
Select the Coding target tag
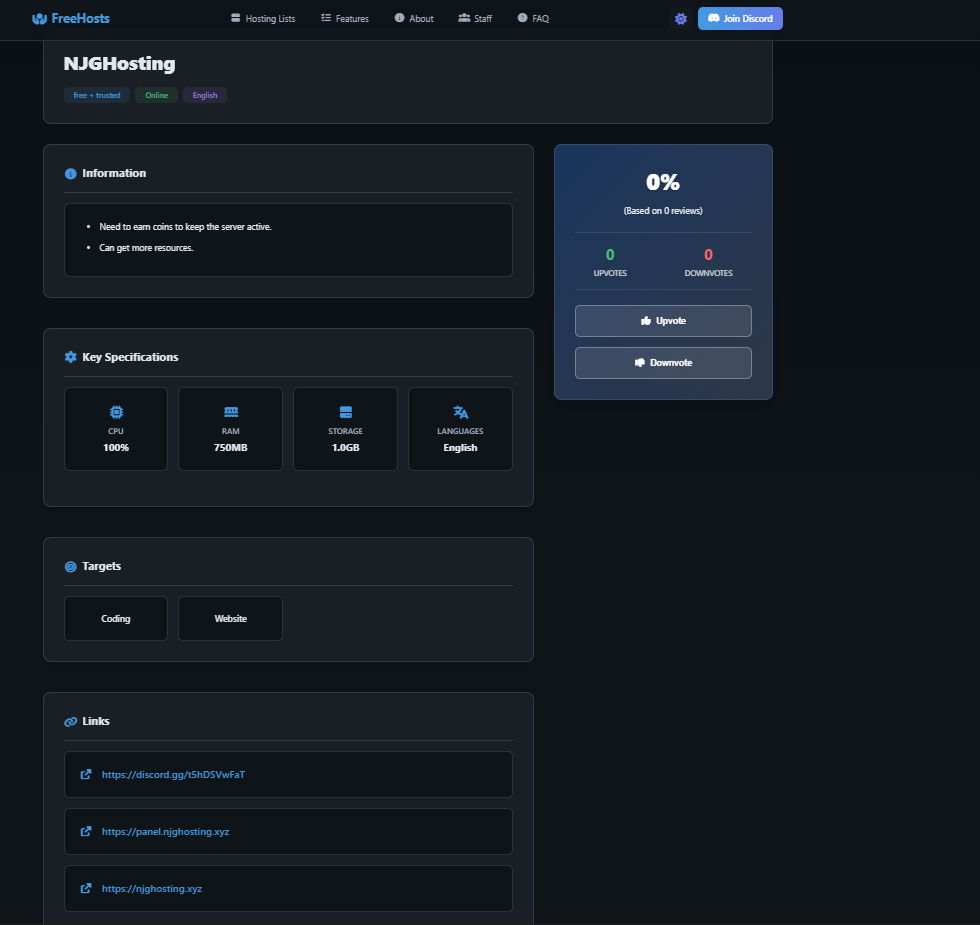115,618
